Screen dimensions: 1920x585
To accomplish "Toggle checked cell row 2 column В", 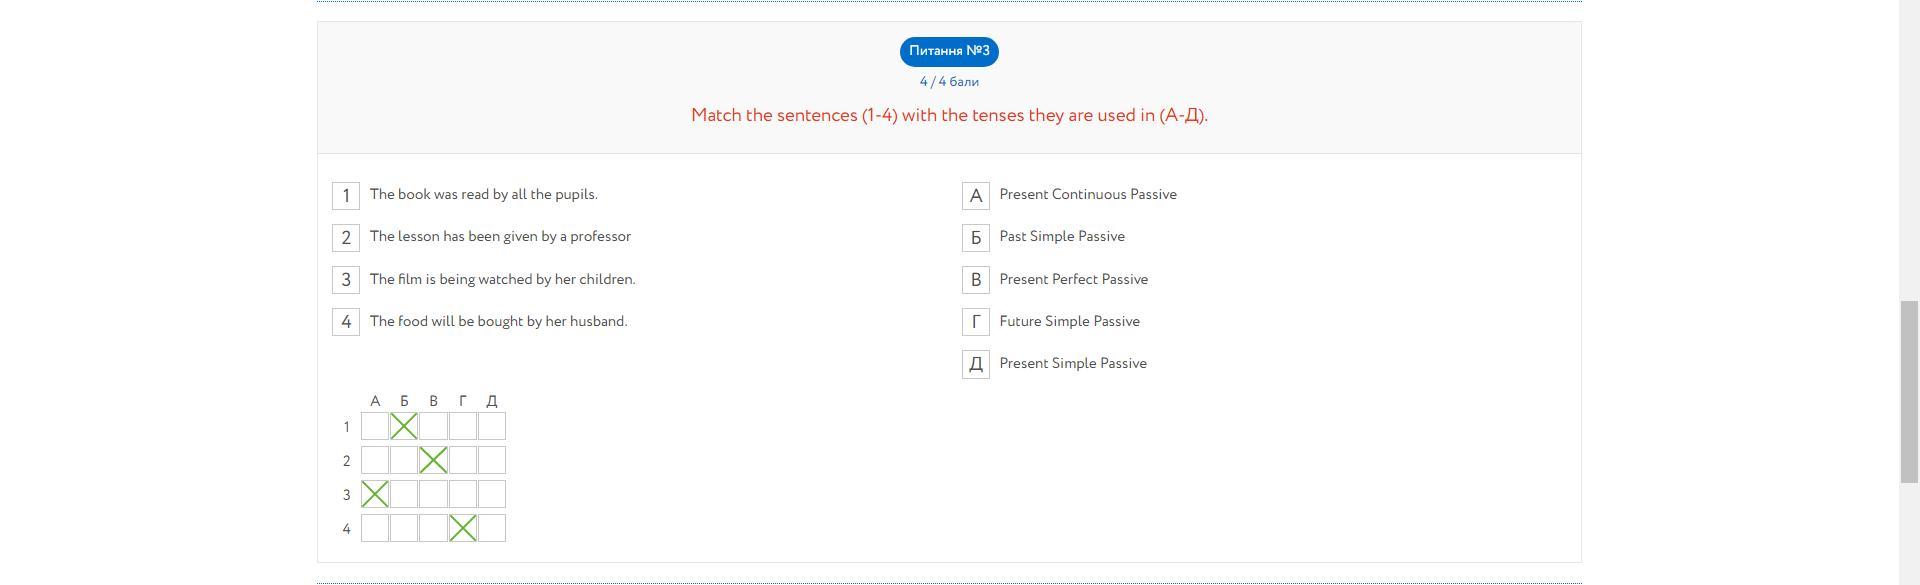I will pyautogui.click(x=433, y=461).
